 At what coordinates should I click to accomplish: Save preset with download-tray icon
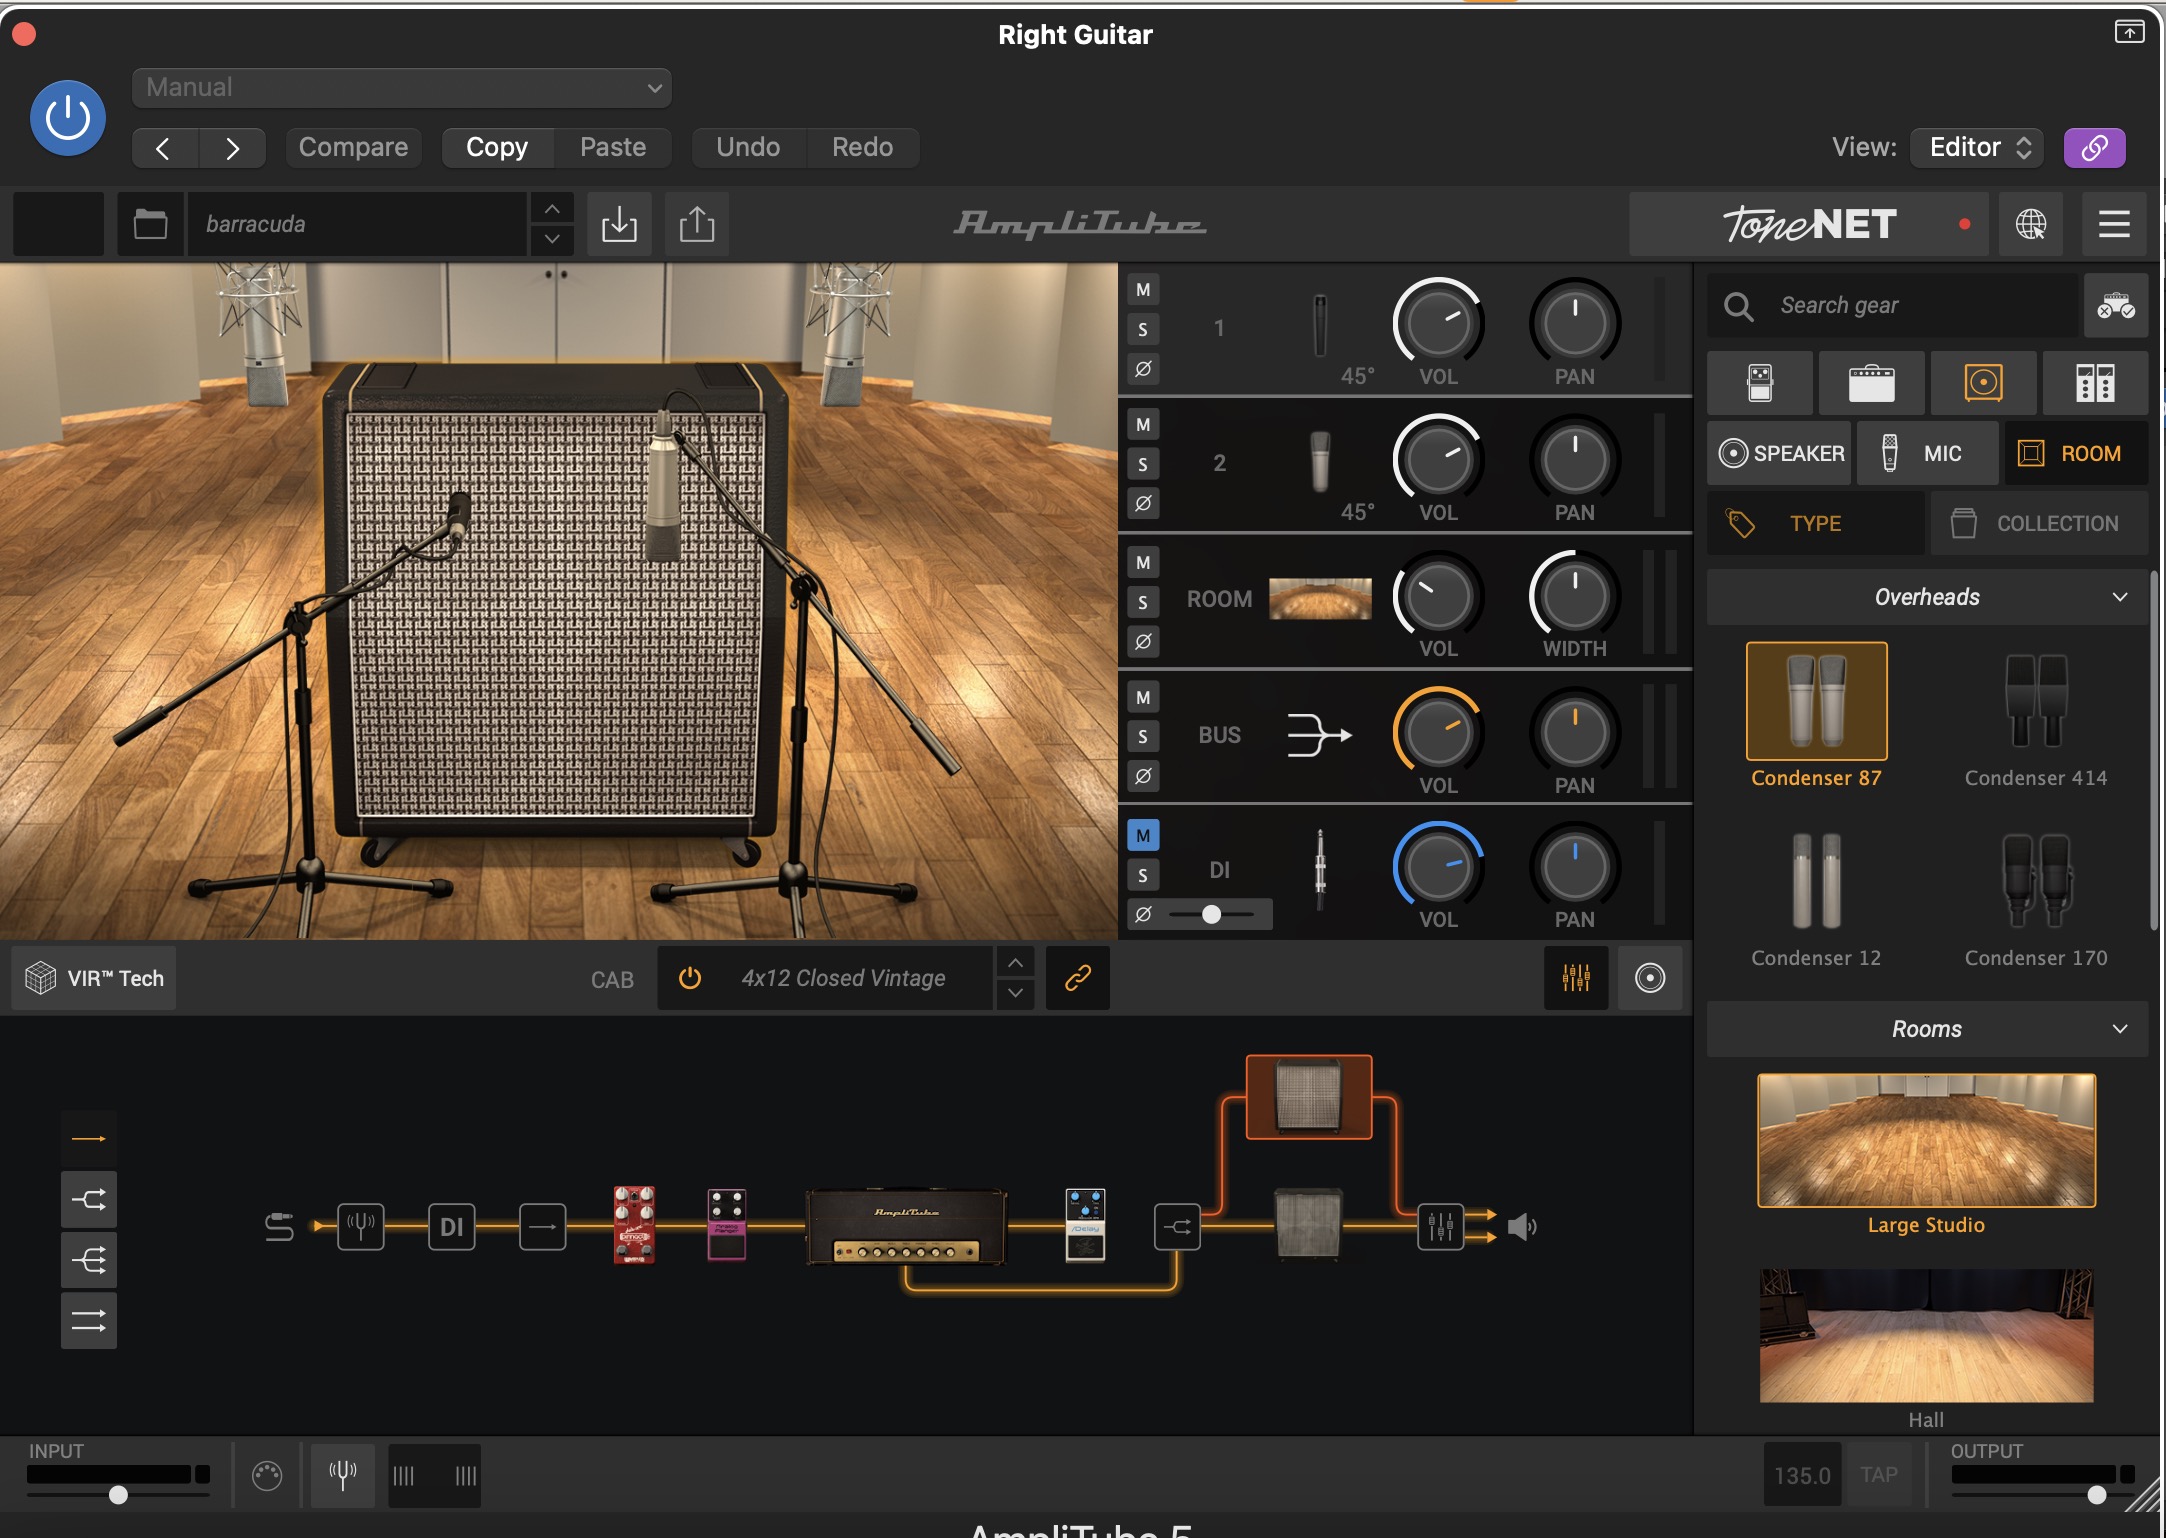pos(619,224)
